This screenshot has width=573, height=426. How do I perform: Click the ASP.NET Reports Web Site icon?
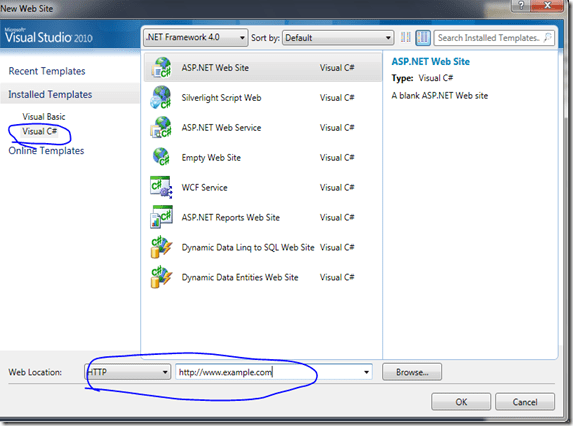coord(161,217)
